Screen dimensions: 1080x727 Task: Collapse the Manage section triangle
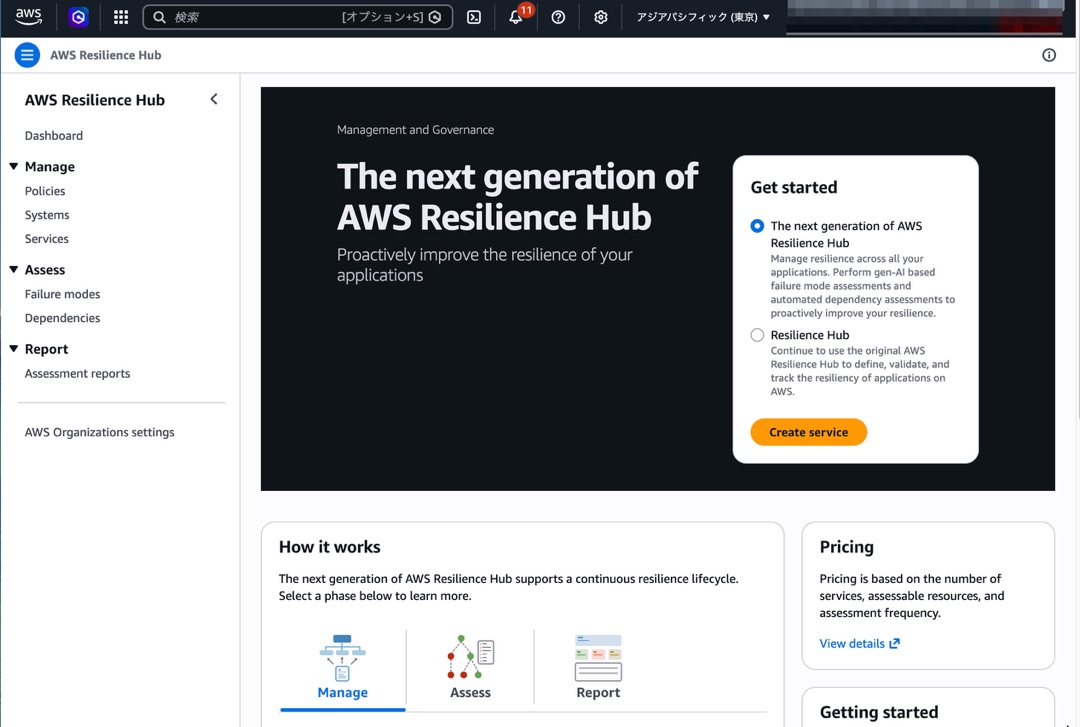pyautogui.click(x=14, y=166)
